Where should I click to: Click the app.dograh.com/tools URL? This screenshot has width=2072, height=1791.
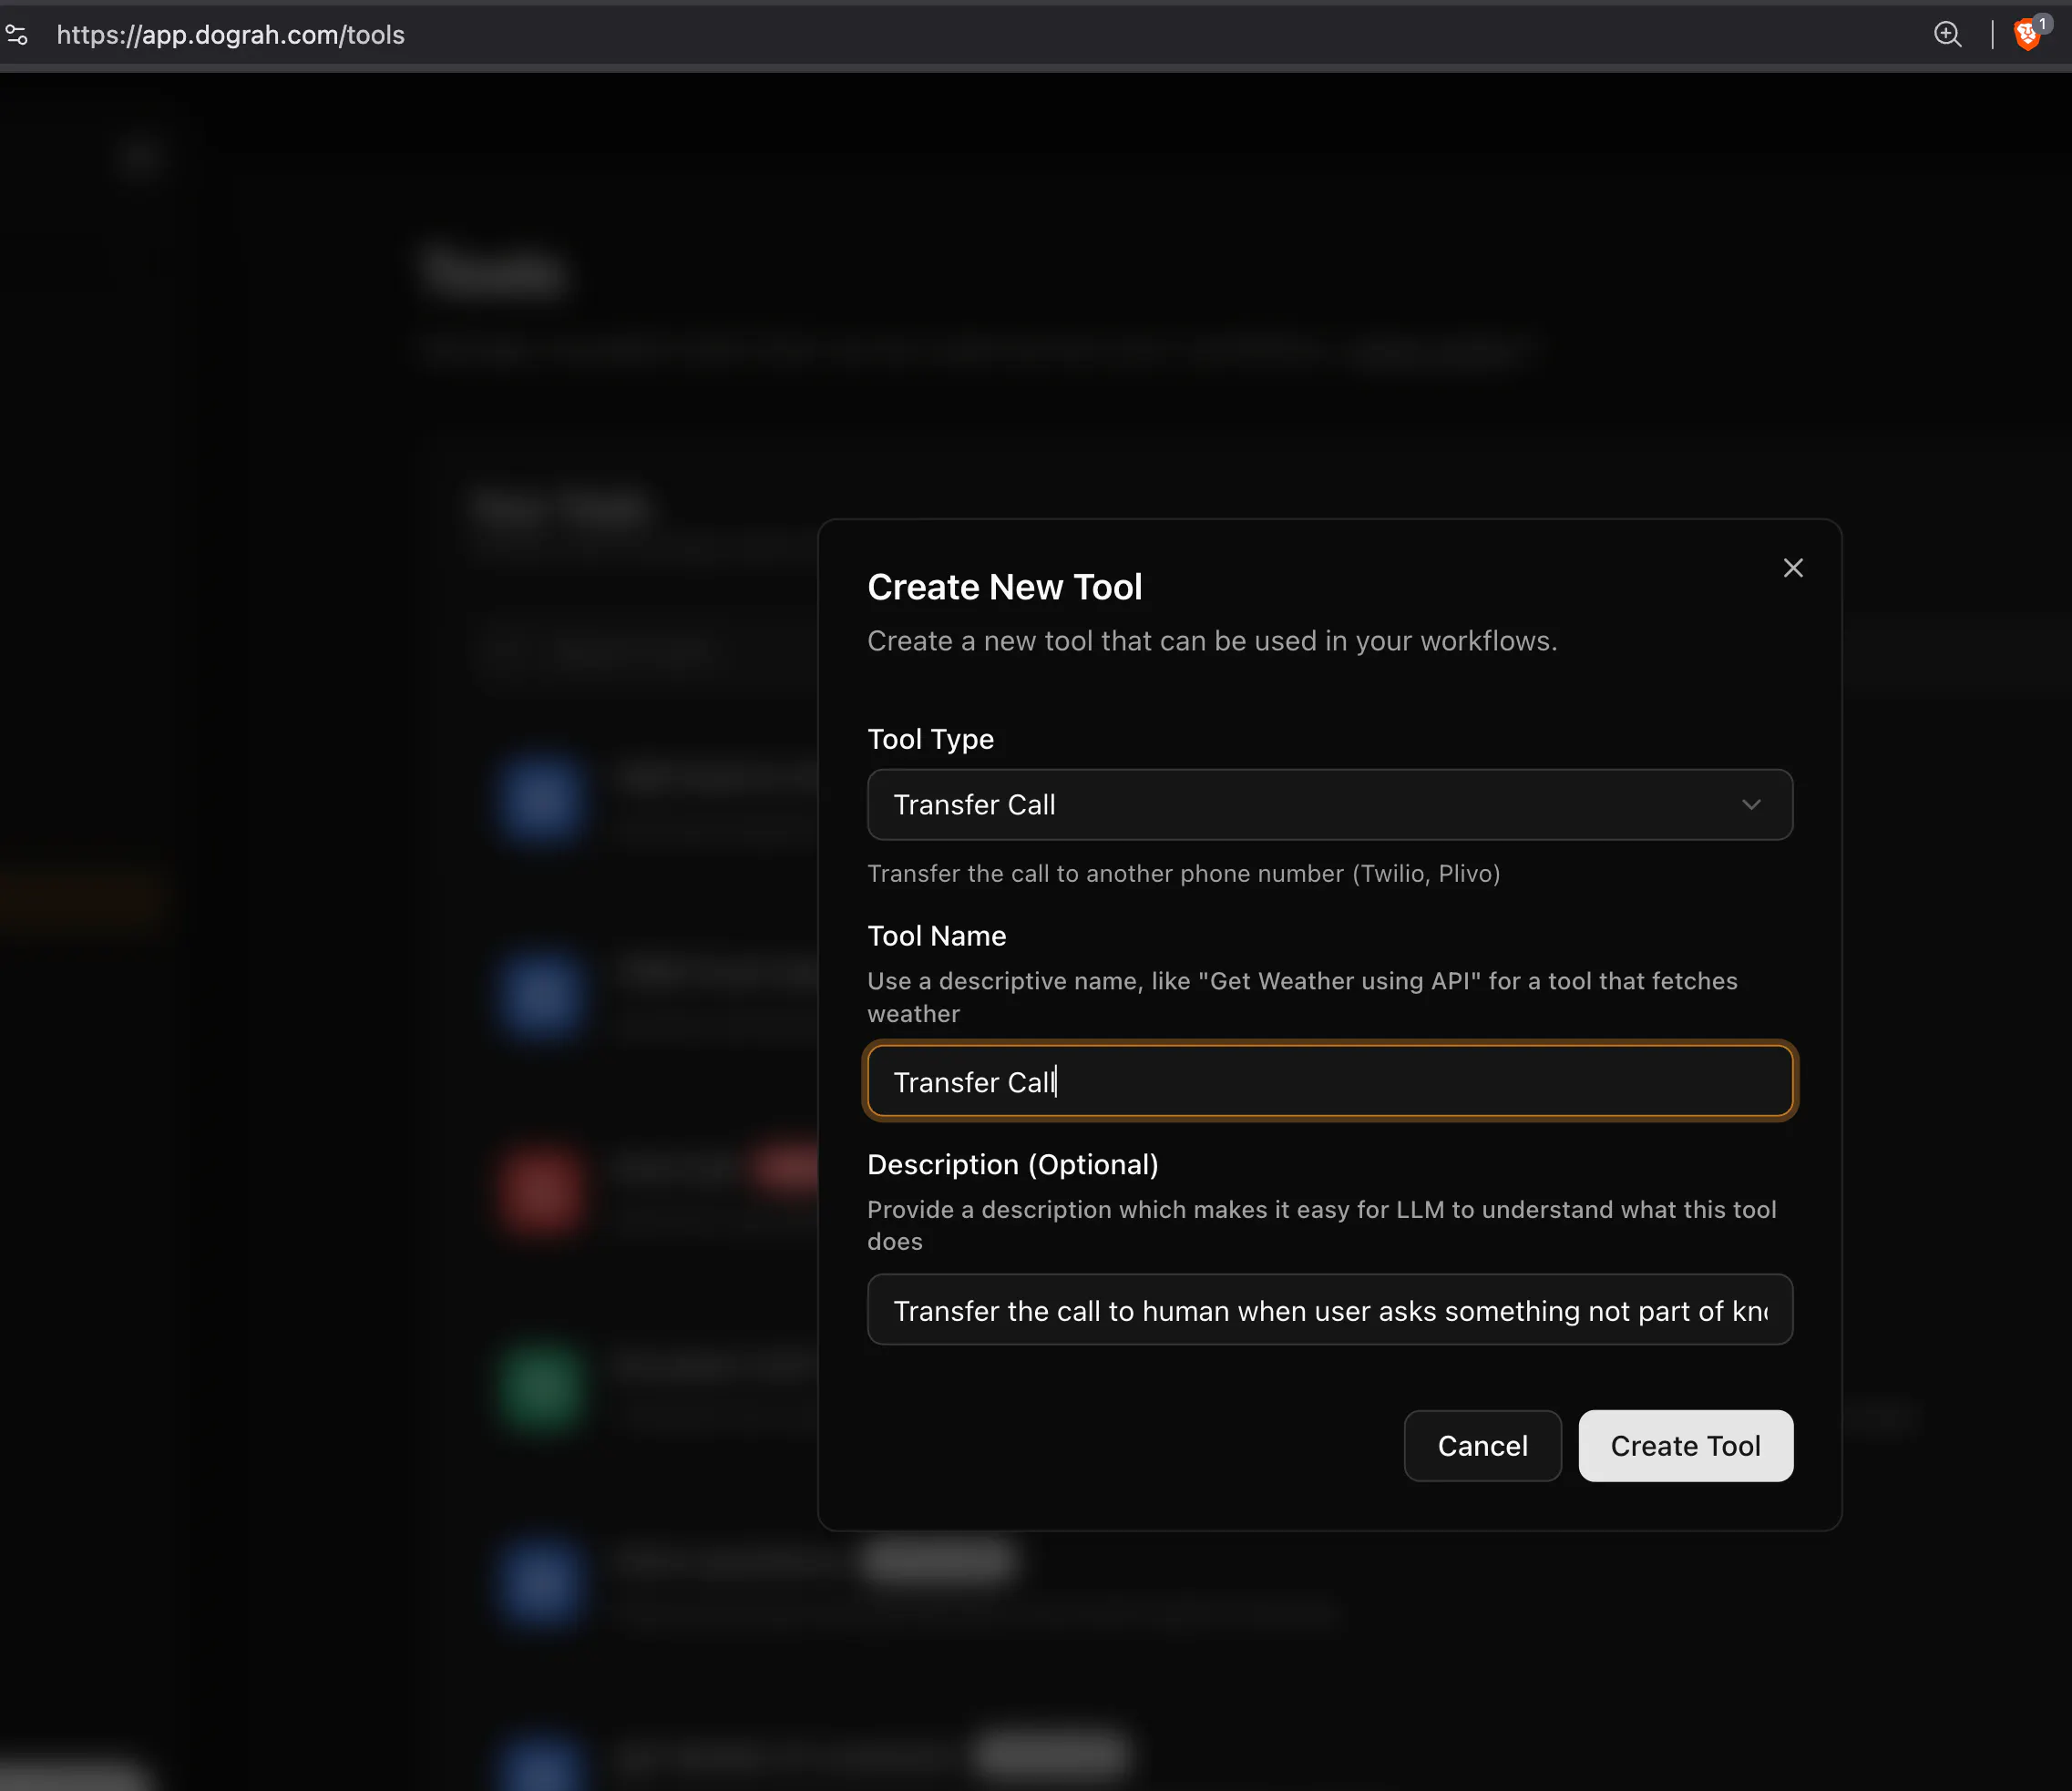[x=230, y=35]
